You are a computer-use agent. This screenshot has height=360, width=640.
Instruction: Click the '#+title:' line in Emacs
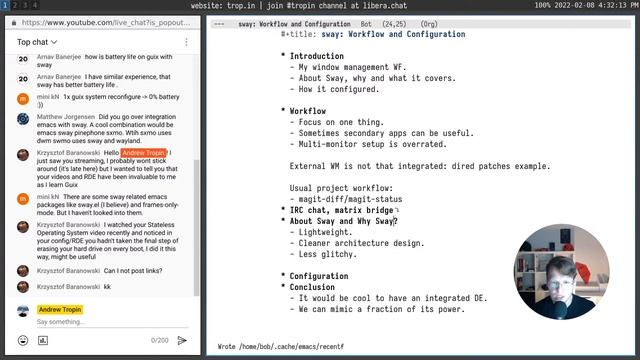click(x=373, y=34)
